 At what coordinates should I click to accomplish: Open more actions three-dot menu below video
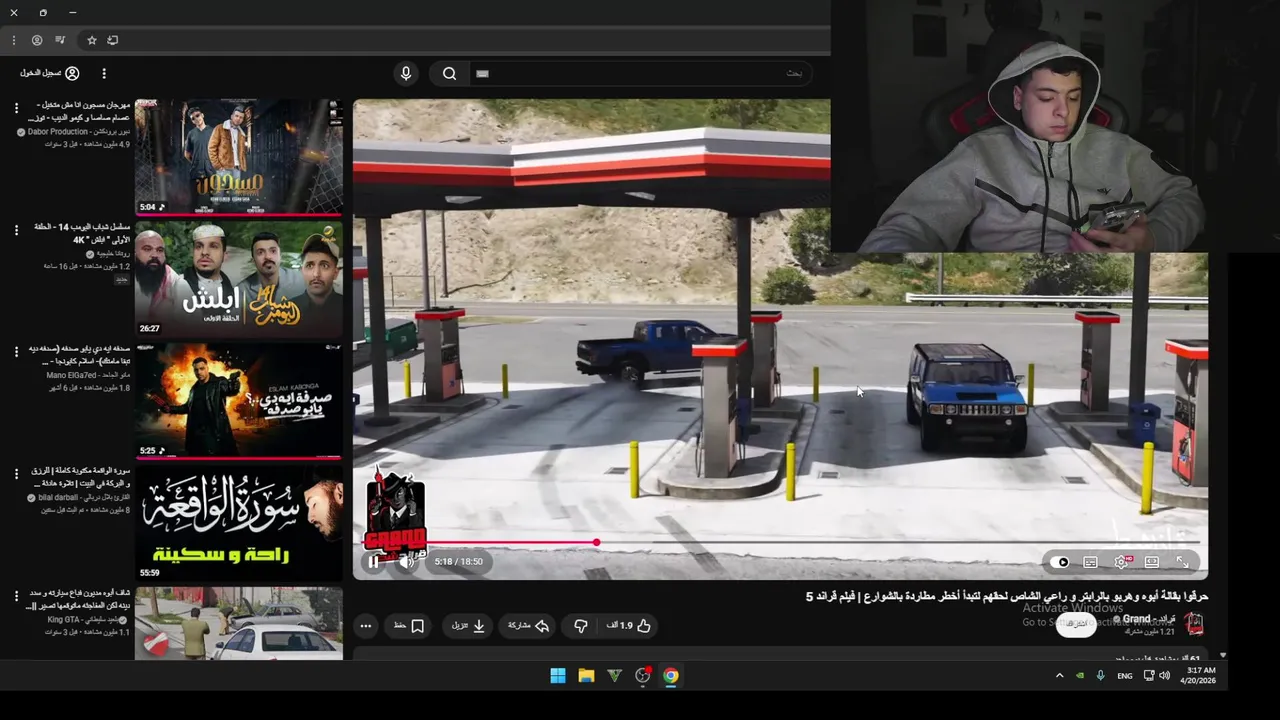tap(366, 626)
